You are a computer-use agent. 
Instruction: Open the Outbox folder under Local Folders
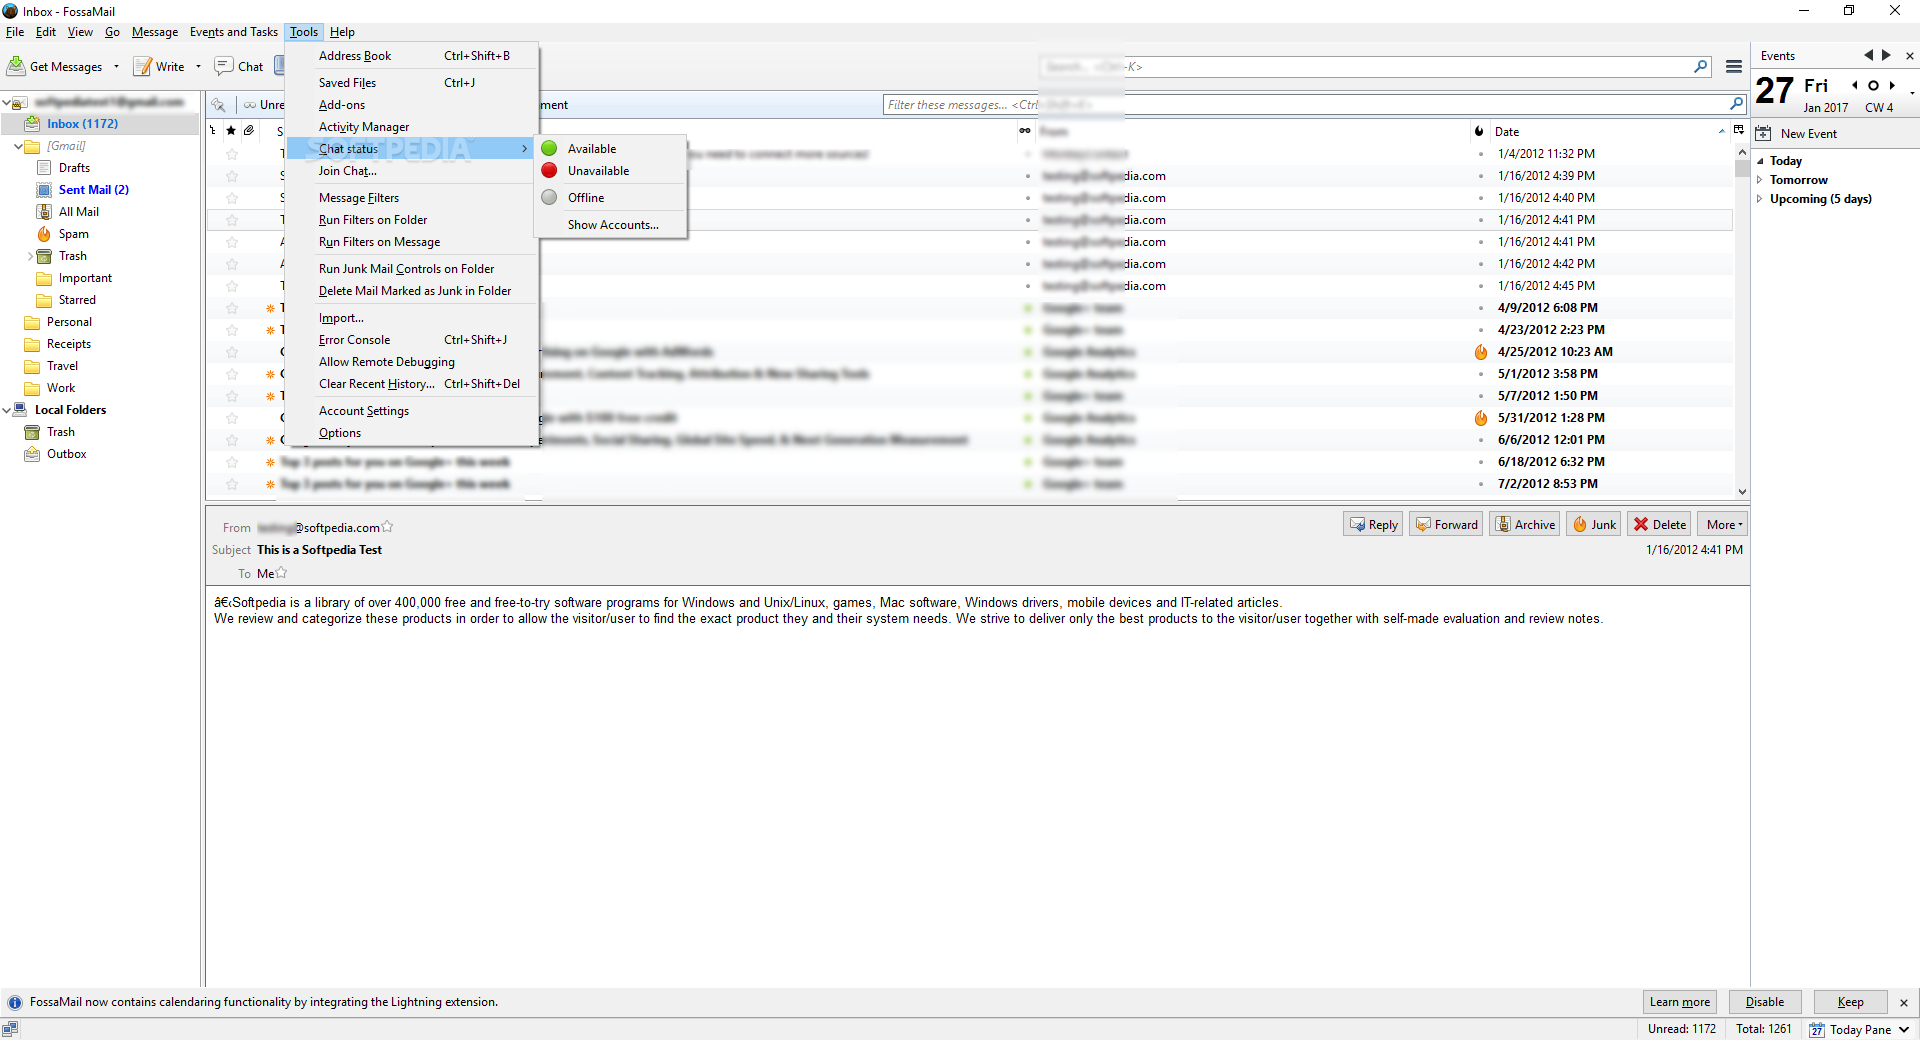56,454
